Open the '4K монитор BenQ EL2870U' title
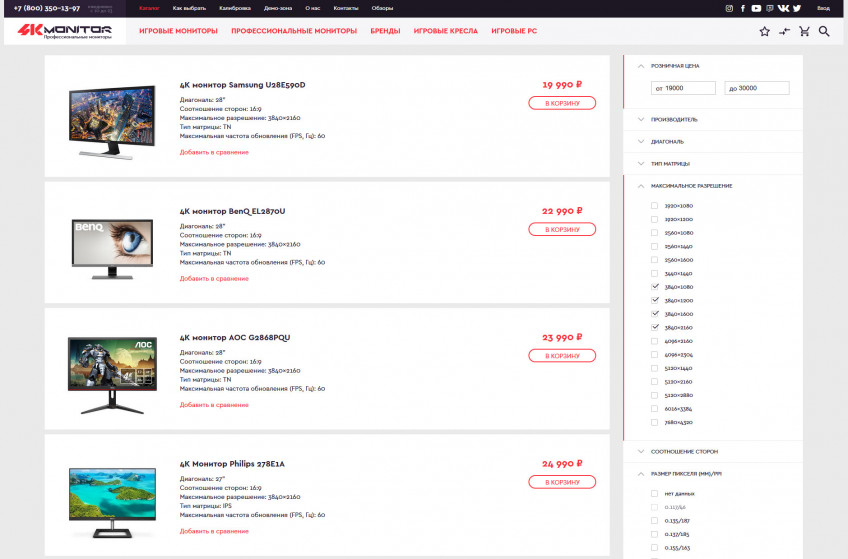 pyautogui.click(x=232, y=211)
